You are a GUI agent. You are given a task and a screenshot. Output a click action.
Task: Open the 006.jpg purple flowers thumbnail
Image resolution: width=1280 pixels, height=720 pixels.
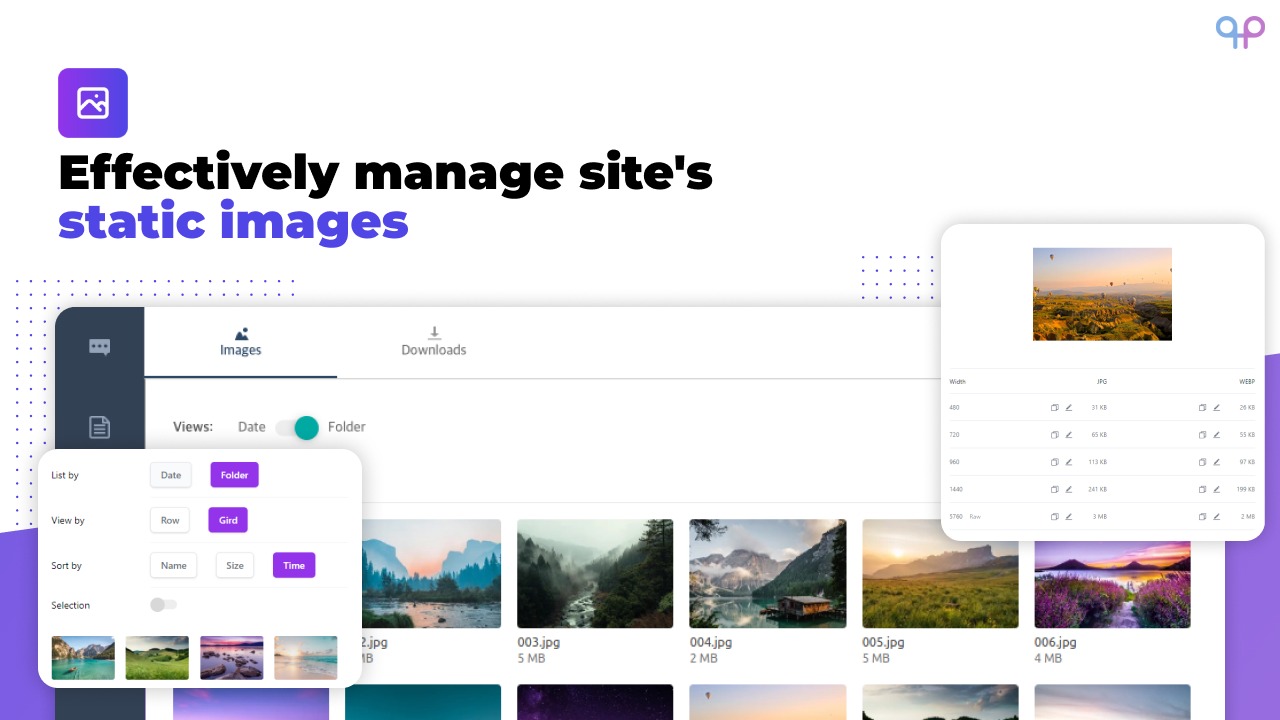coord(1112,585)
